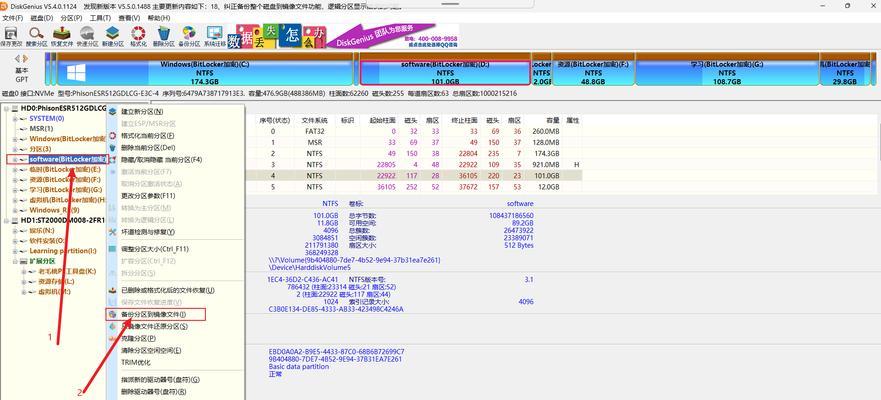Click the 文件系统 column header

[315, 120]
